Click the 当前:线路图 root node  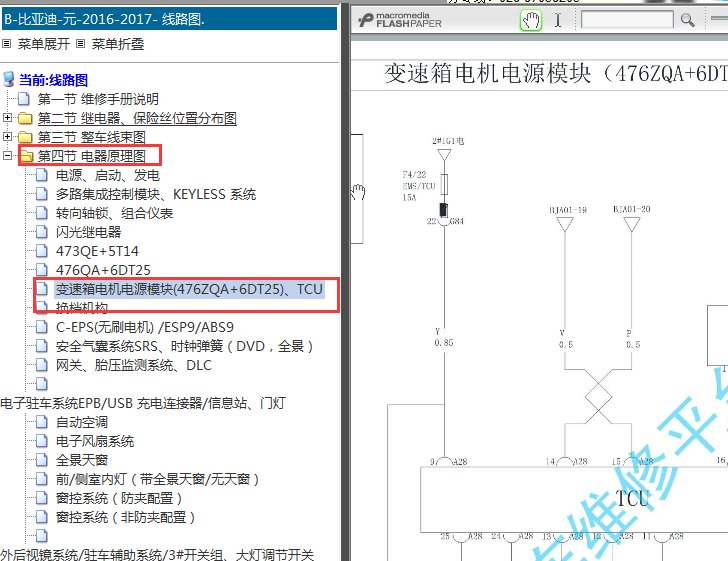(x=53, y=80)
